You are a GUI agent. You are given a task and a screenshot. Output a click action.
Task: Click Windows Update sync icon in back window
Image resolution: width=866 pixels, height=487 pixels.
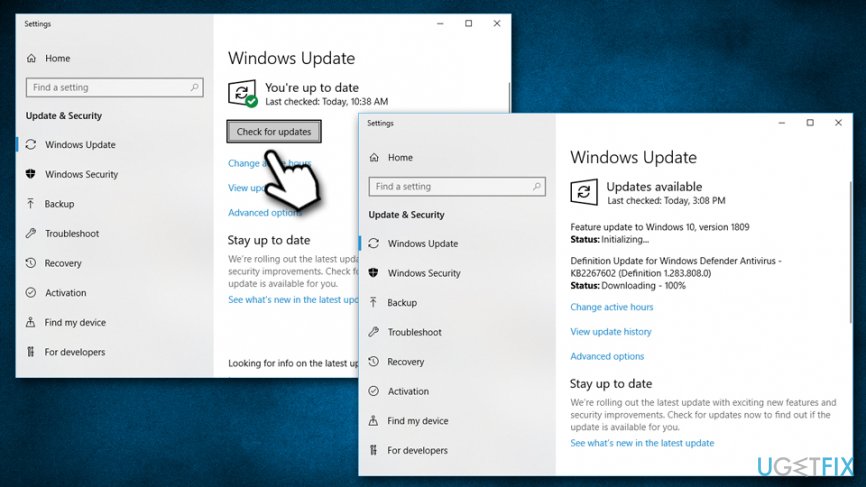[31, 145]
